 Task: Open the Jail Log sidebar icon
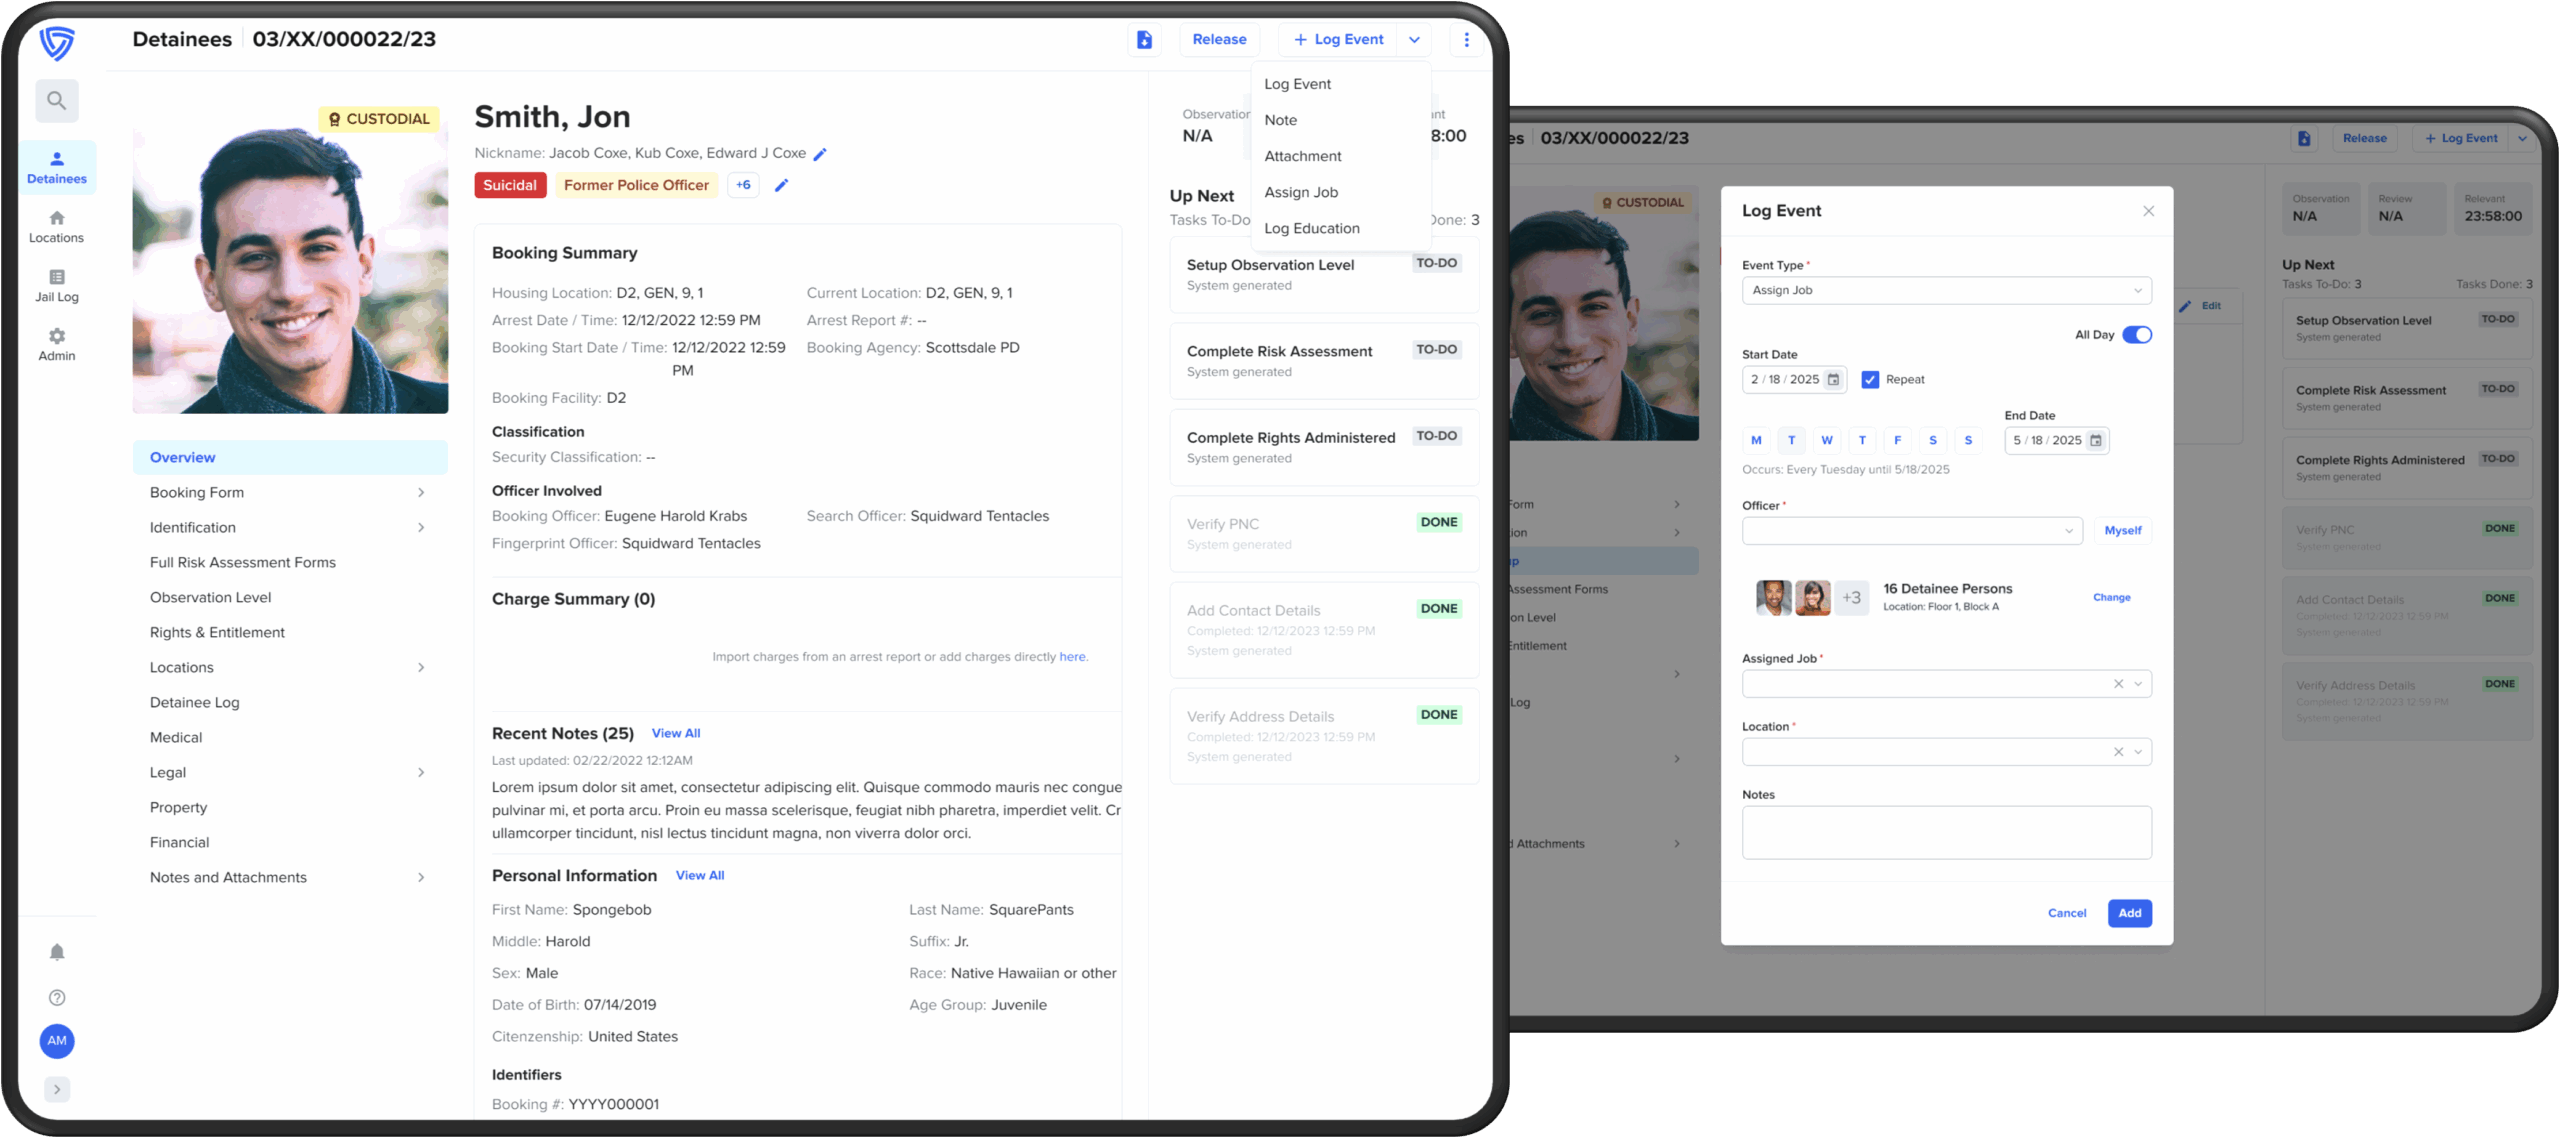coord(57,285)
